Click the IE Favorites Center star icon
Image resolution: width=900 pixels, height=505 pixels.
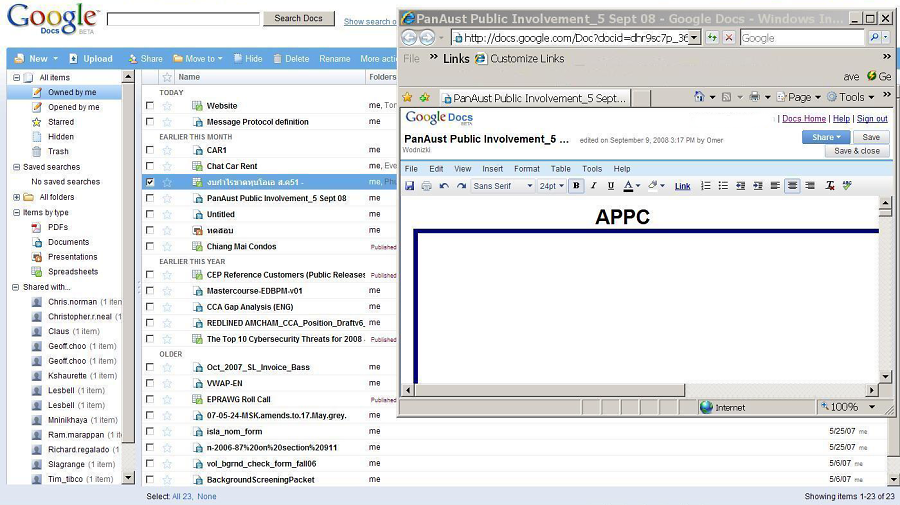[408, 98]
